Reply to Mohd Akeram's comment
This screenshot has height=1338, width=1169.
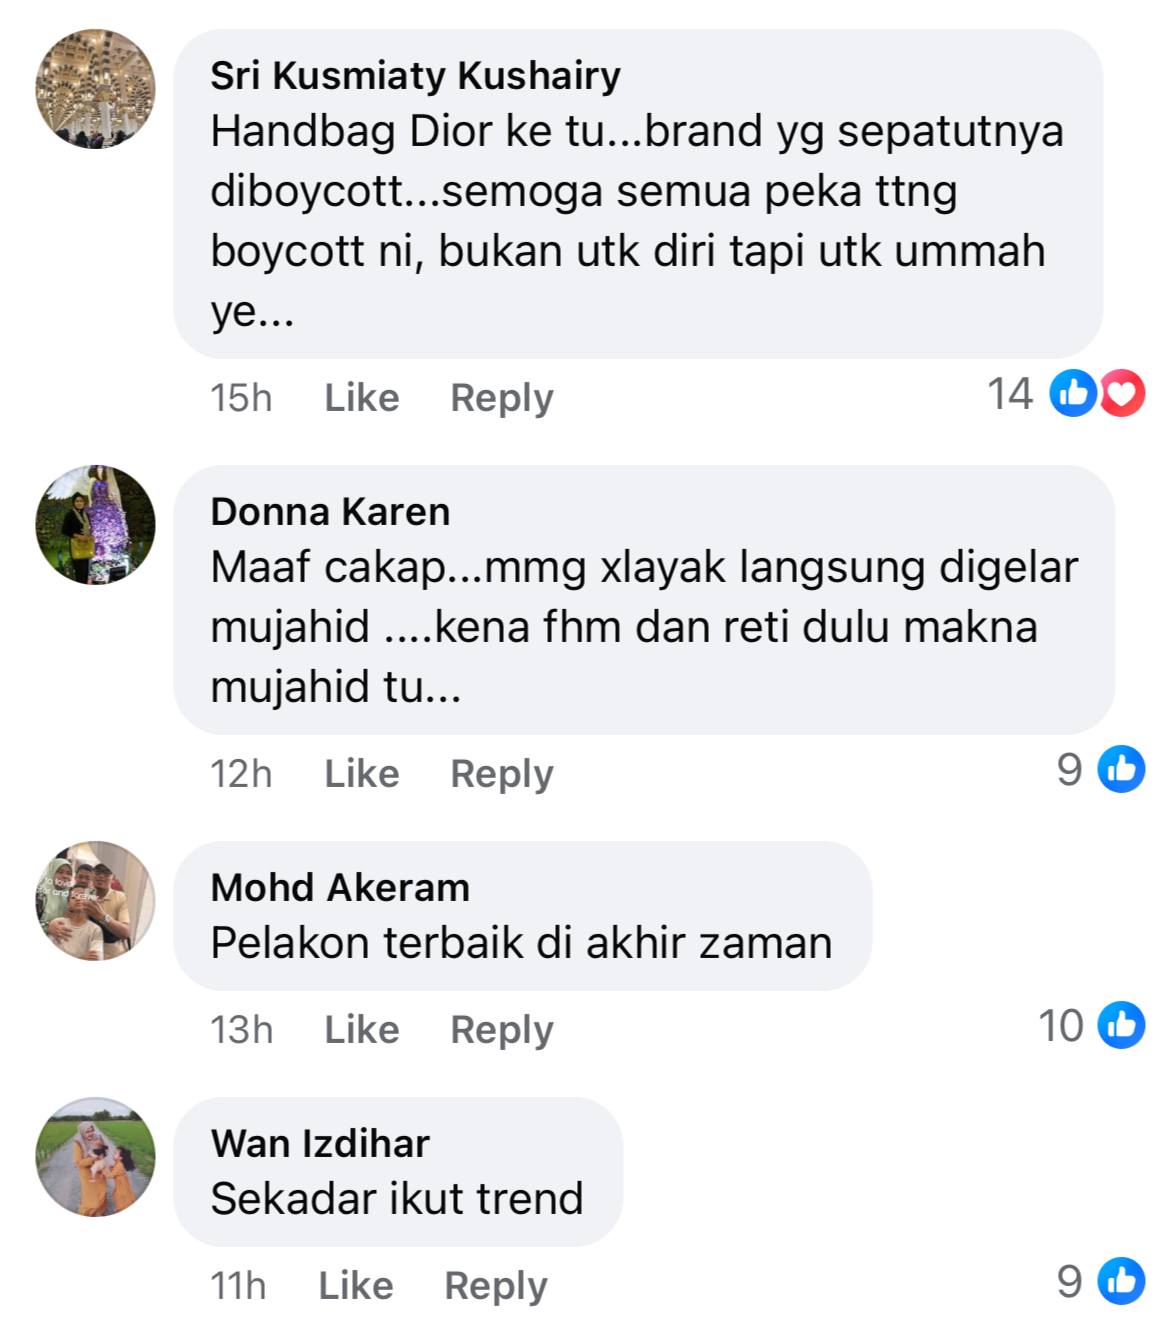point(502,1030)
